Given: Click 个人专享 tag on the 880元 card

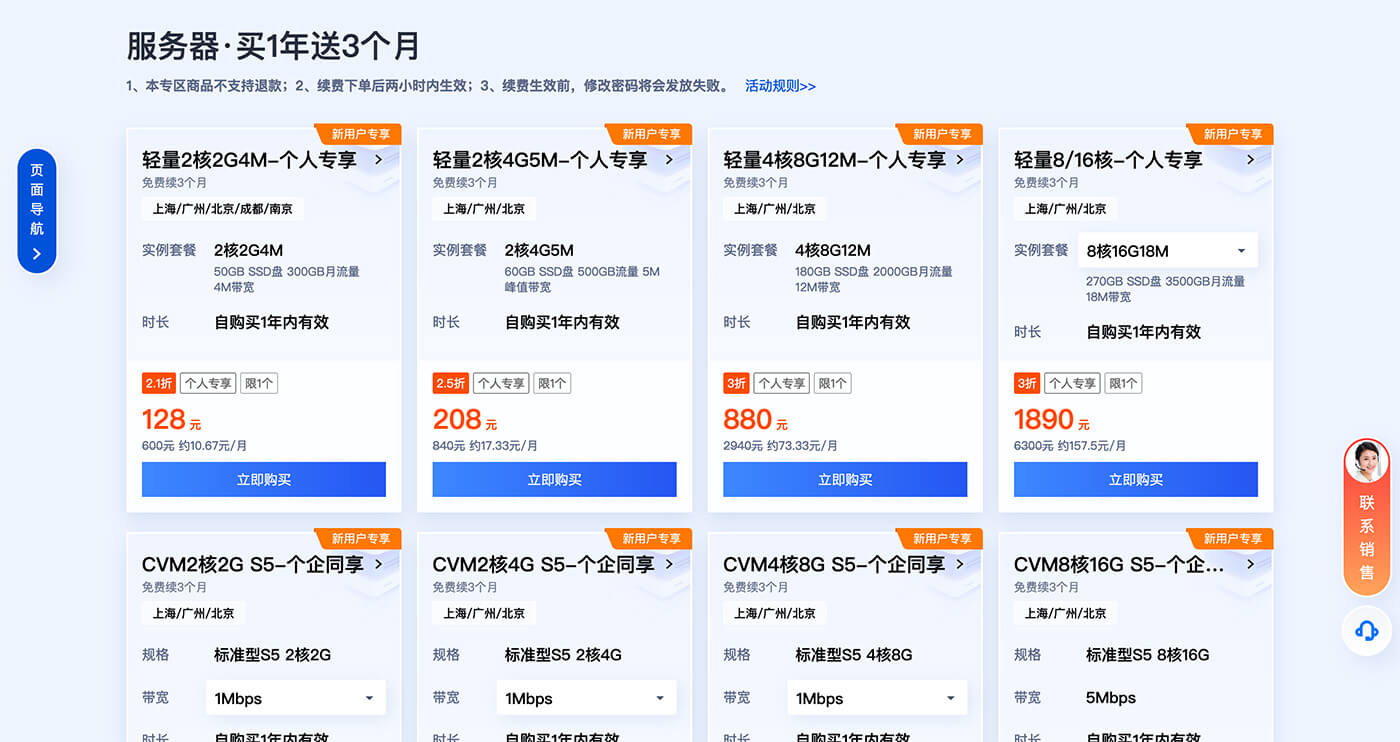Looking at the screenshot, I should pyautogui.click(x=781, y=383).
